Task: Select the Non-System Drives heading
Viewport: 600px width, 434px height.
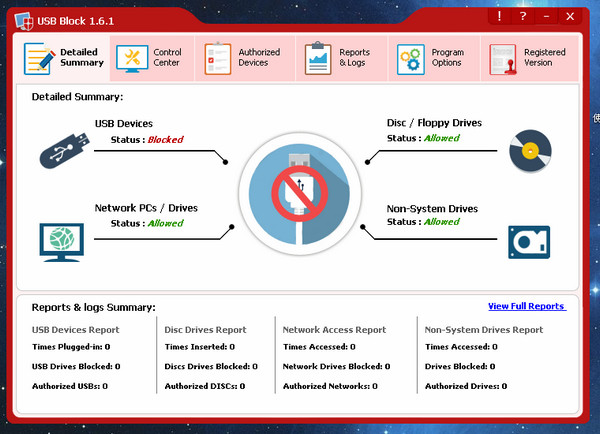Action: click(x=432, y=209)
